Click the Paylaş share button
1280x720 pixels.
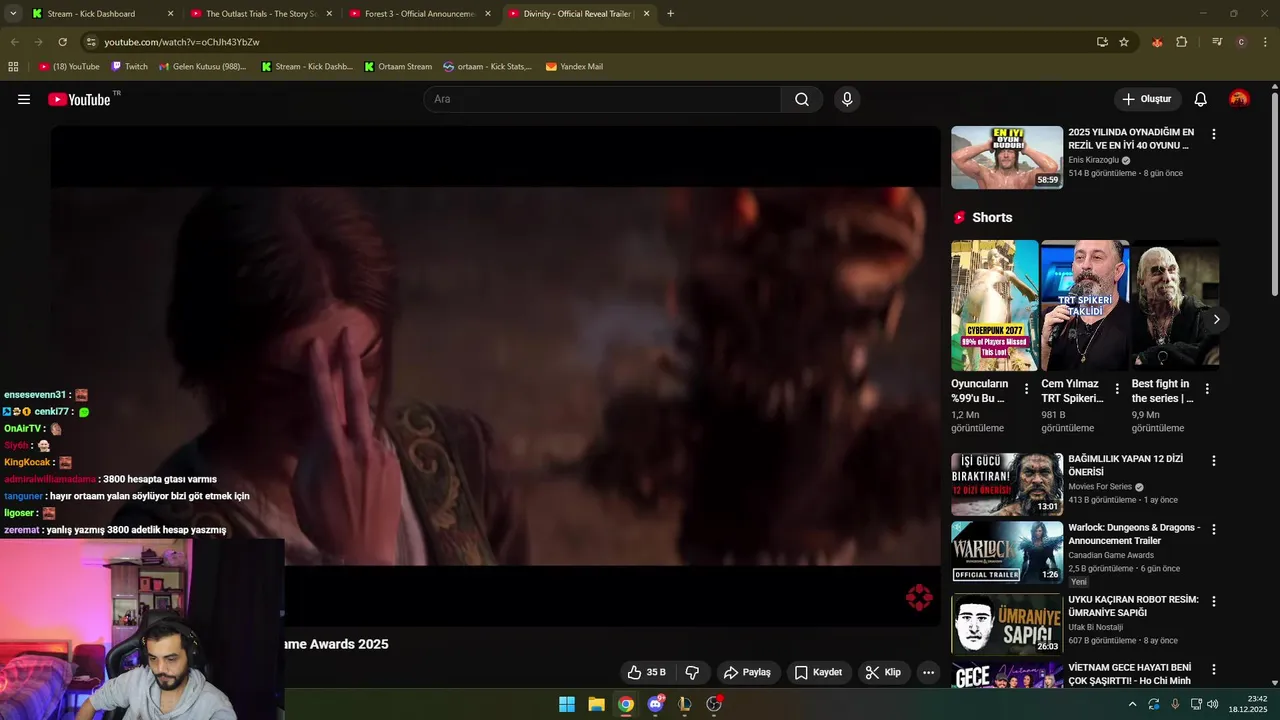[x=747, y=672]
